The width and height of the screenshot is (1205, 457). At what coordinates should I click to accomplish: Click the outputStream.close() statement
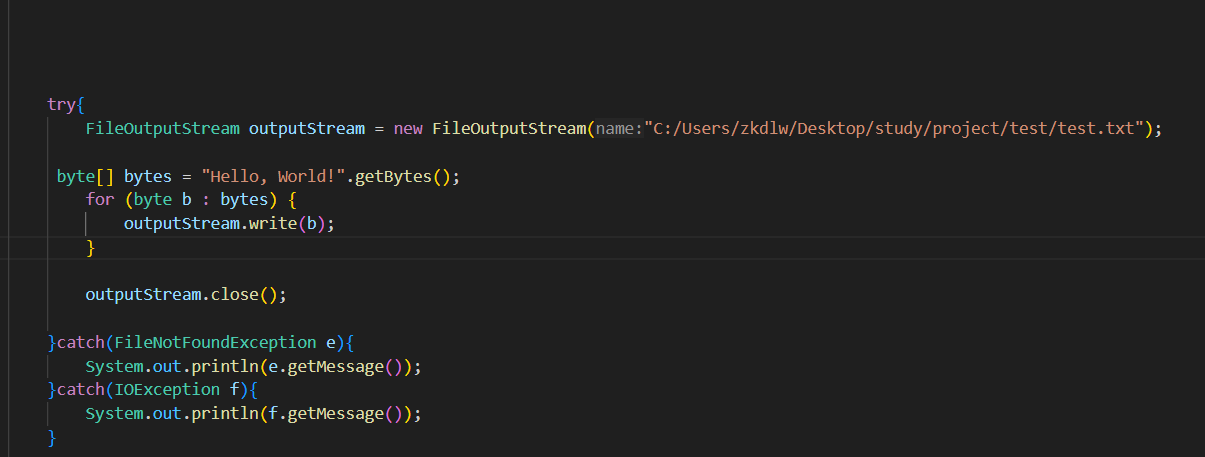(186, 295)
